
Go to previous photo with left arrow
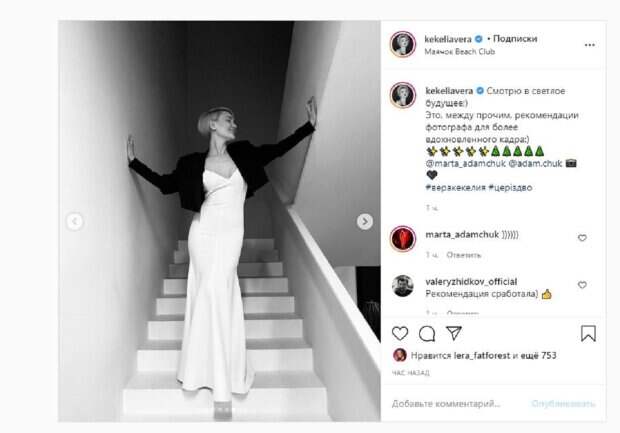pyautogui.click(x=75, y=221)
